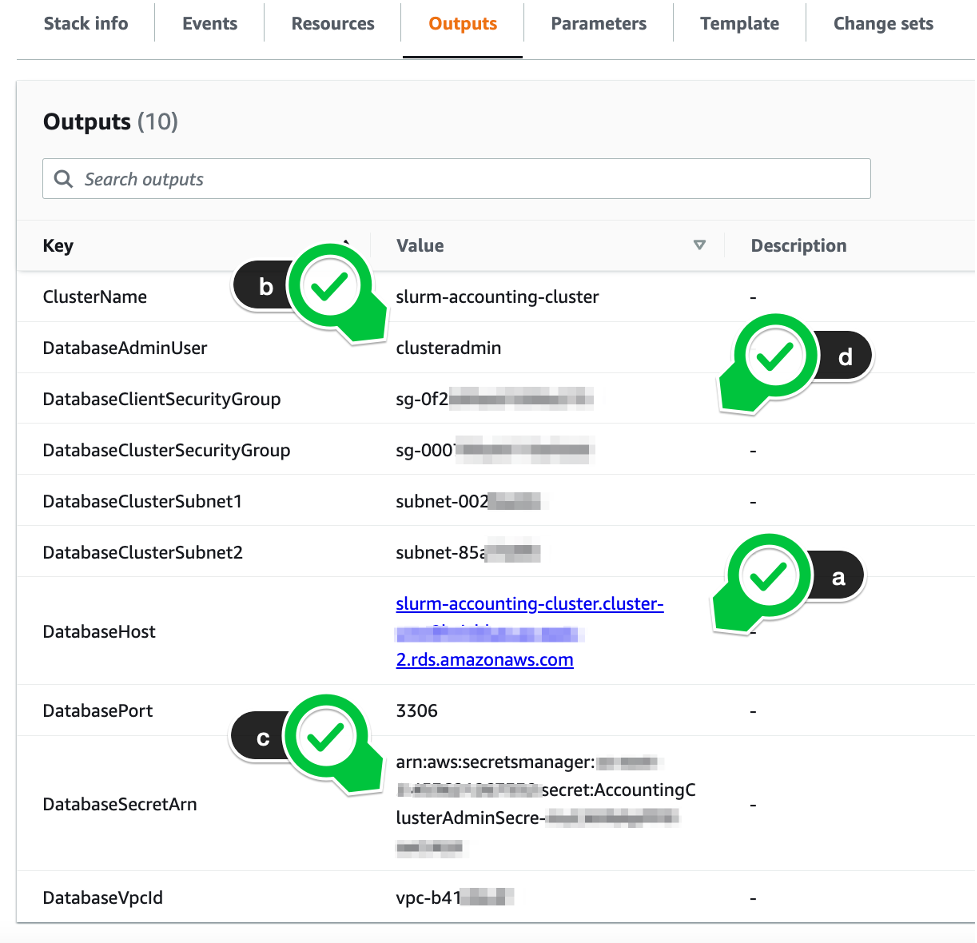Toggle sorting on the Value column header
The width and height of the screenshot is (977, 943).
[x=419, y=245]
